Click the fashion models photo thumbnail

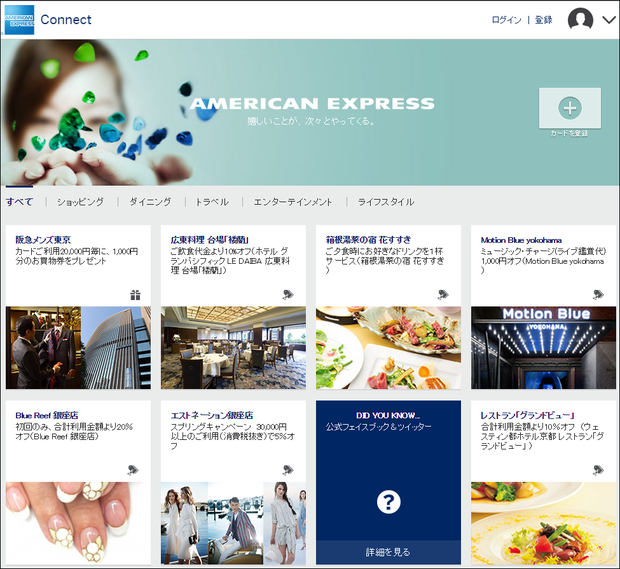pyautogui.click(x=233, y=523)
